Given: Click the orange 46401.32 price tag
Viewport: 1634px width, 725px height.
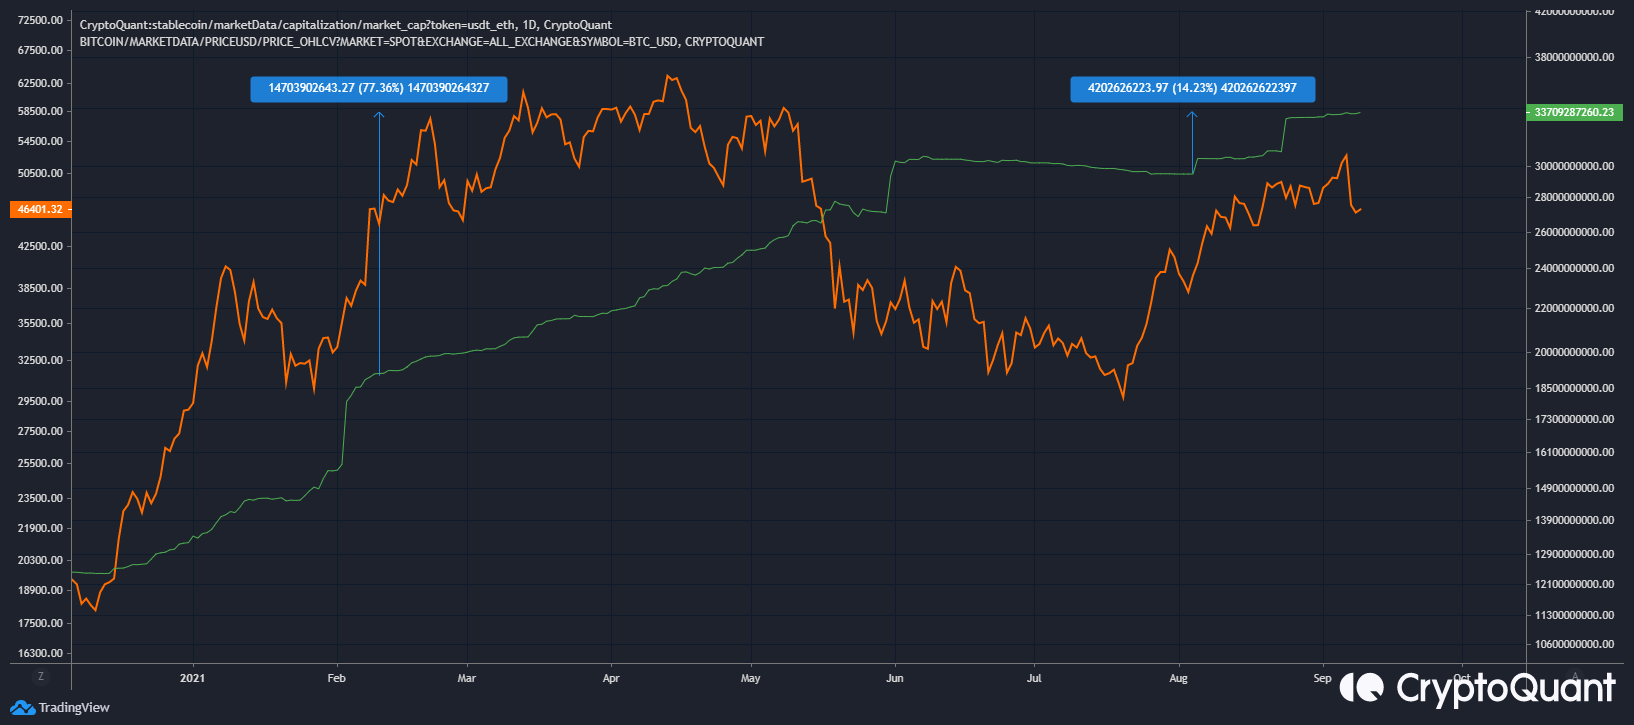Looking at the screenshot, I should click(x=40, y=210).
